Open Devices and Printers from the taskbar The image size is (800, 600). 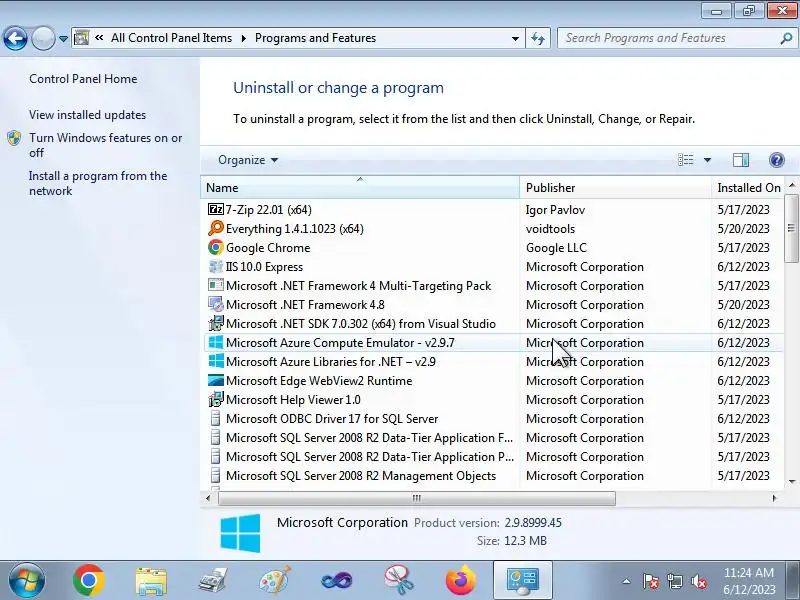click(x=212, y=581)
